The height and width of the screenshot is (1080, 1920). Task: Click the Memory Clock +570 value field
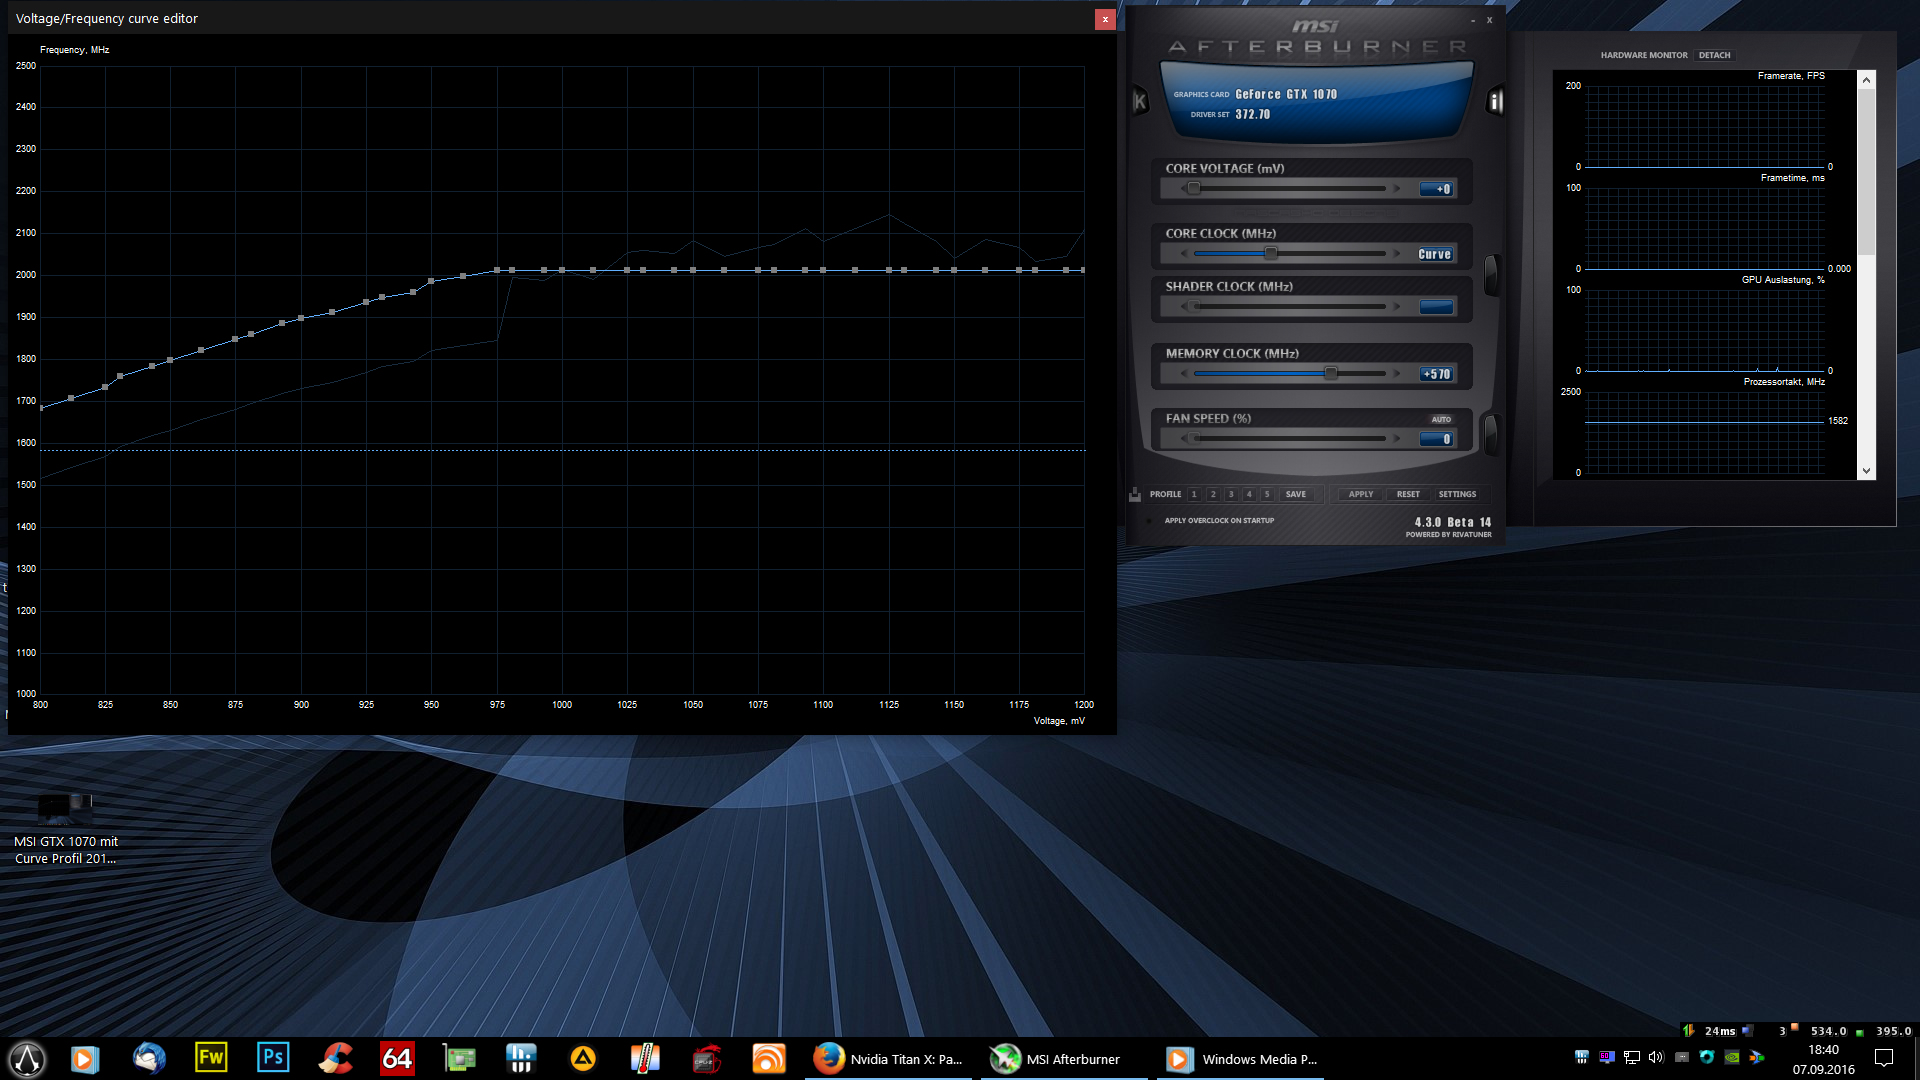pyautogui.click(x=1436, y=374)
